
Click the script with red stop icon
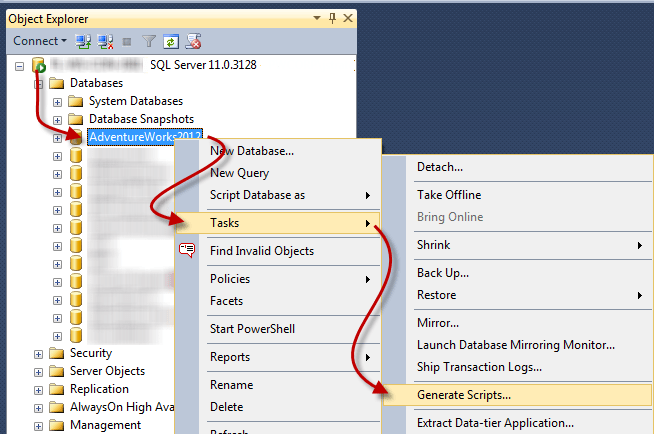click(194, 41)
